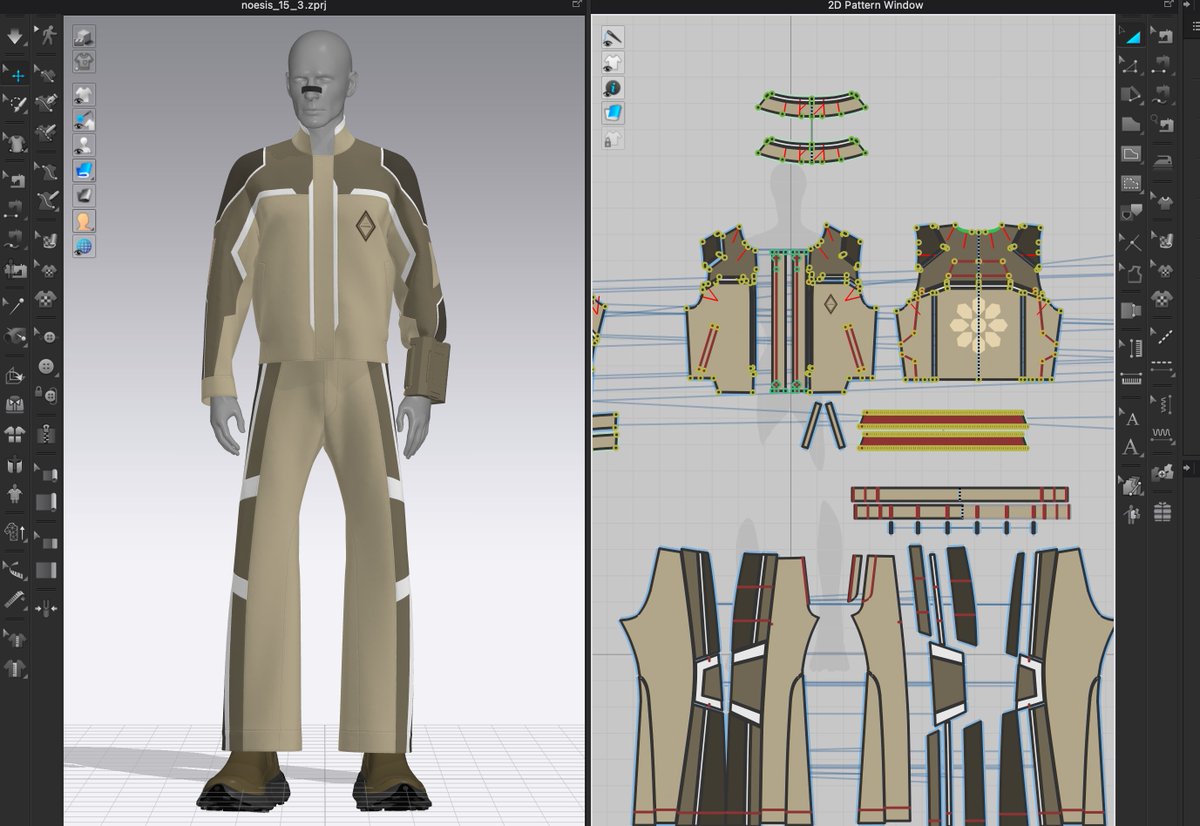This screenshot has width=1200, height=826.
Task: Pick the round four-hole Button tool
Action: [46, 368]
